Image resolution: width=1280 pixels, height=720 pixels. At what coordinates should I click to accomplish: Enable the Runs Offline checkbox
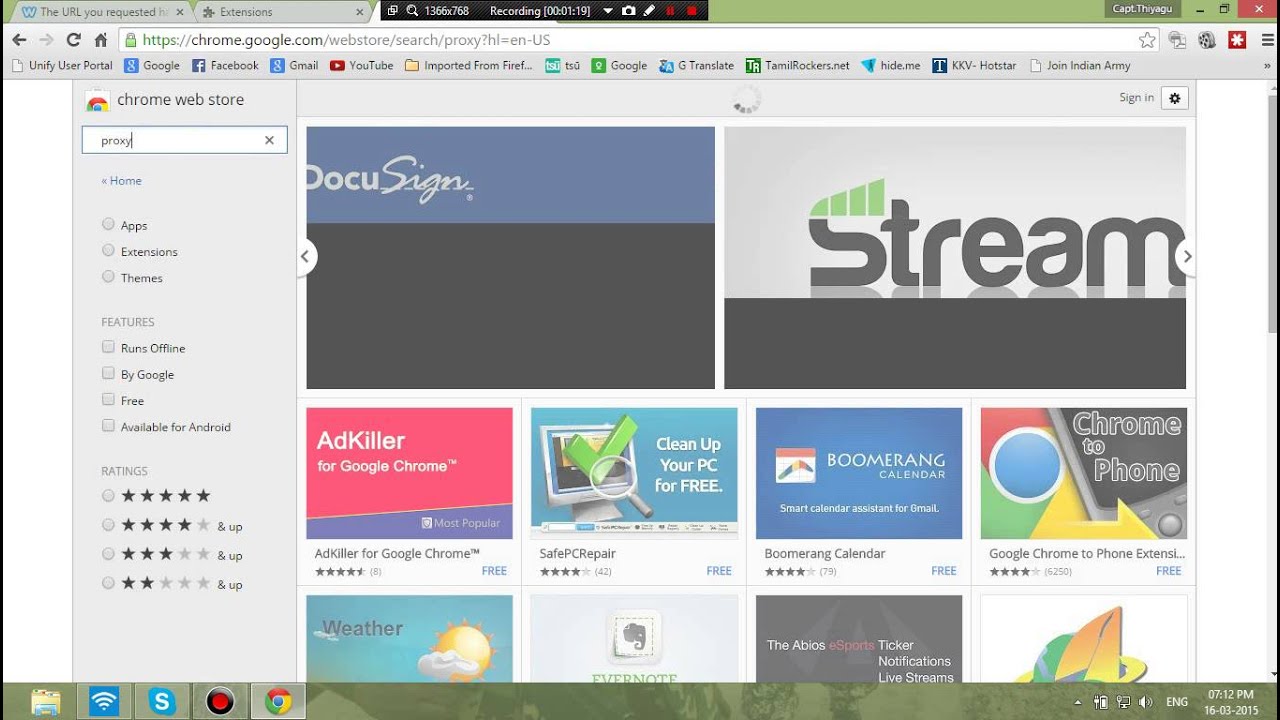[x=108, y=347]
